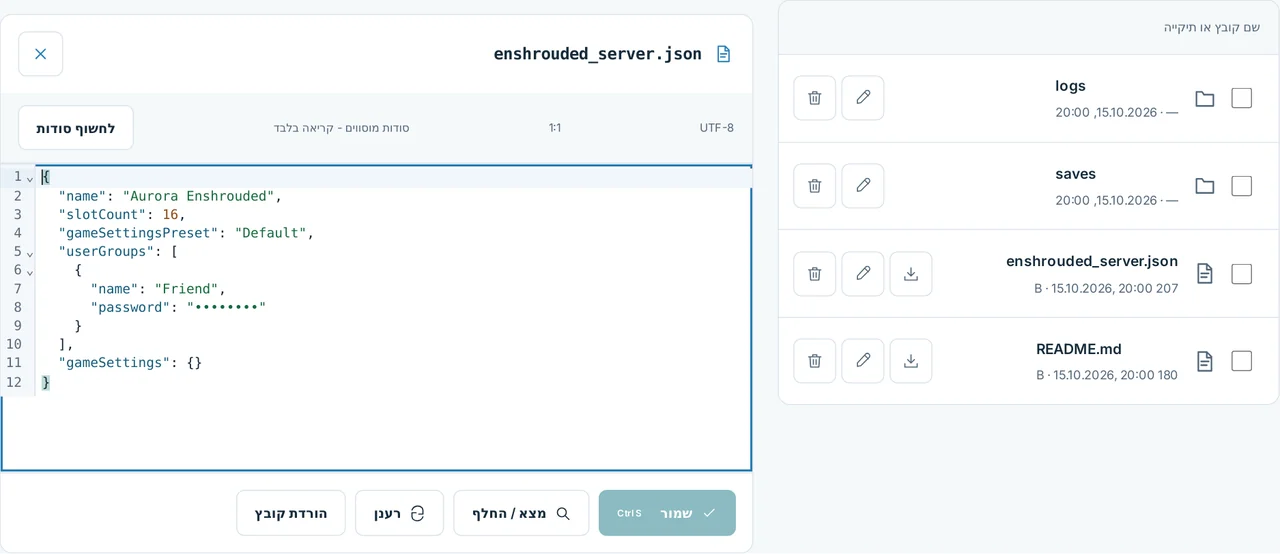Click line number 12 in the gutter
The width and height of the screenshot is (1280, 554).
click(x=14, y=382)
